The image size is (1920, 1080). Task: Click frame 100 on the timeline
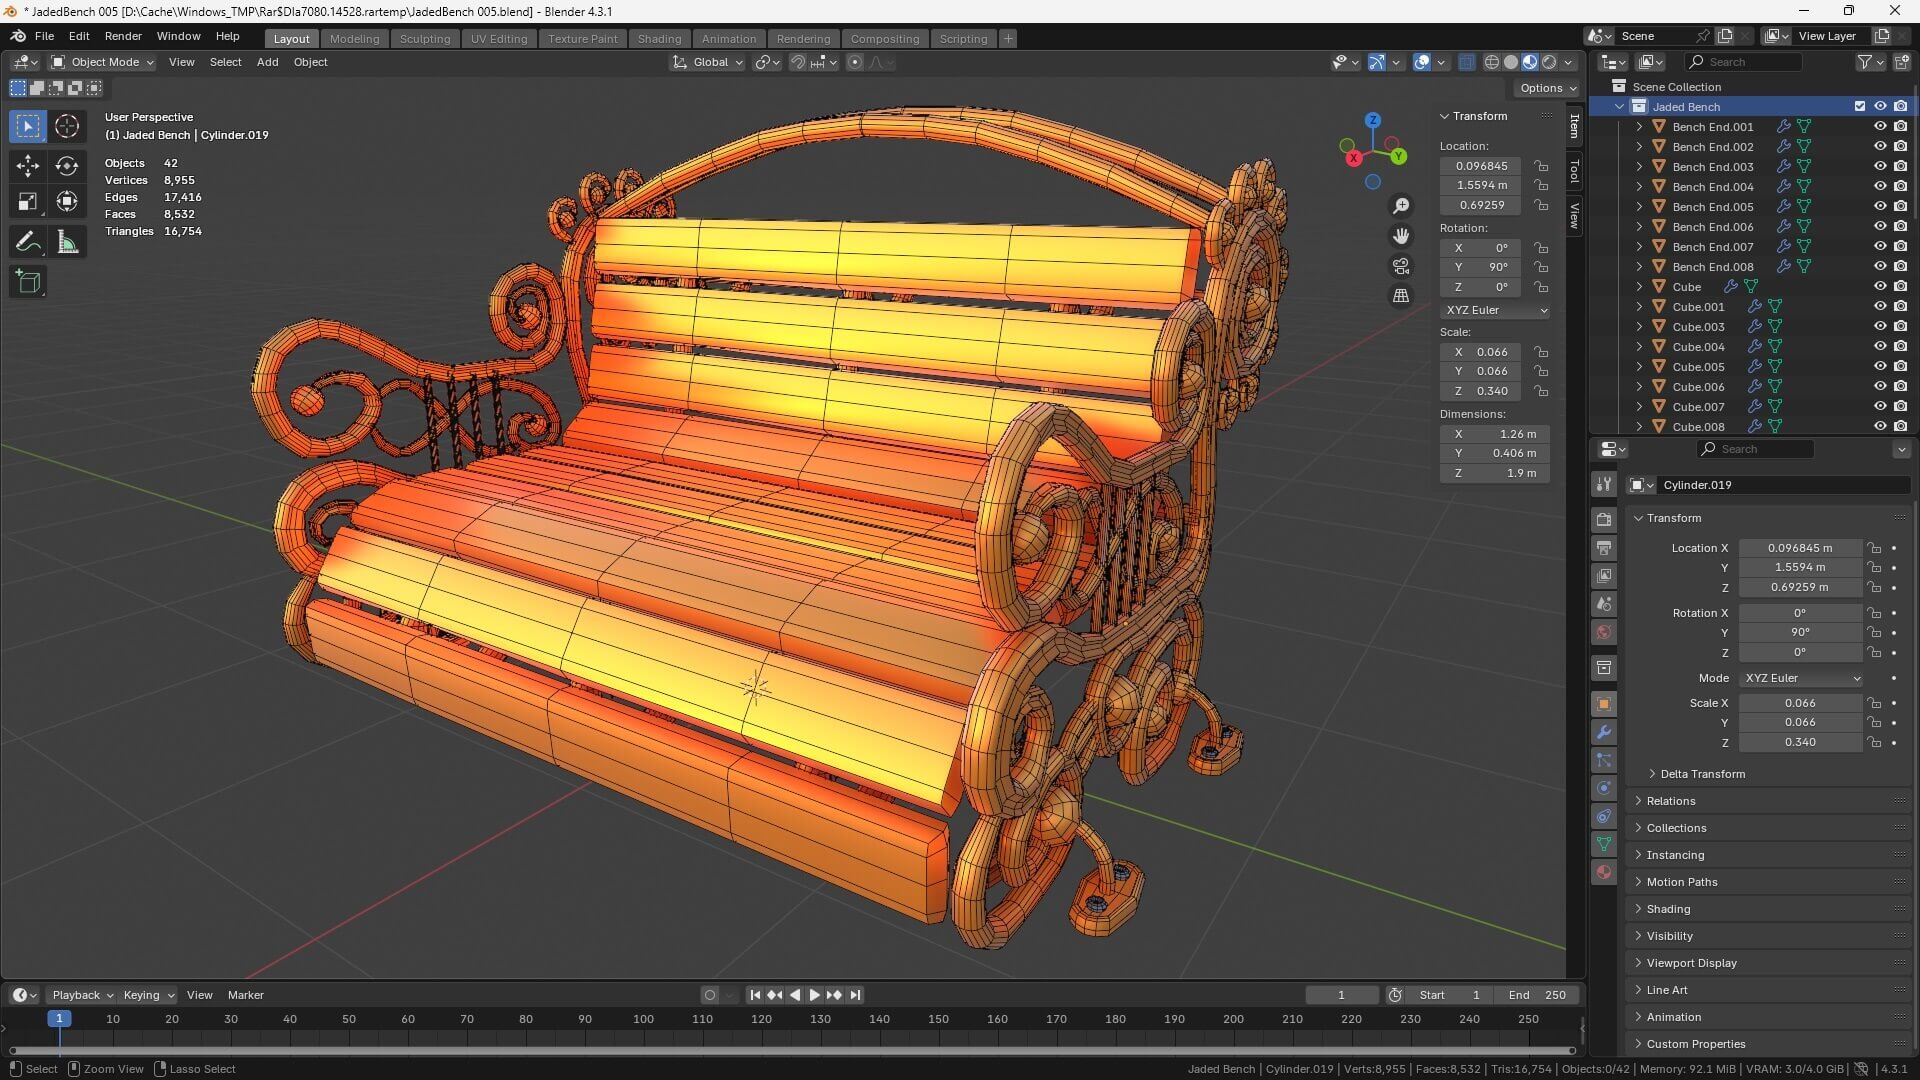click(x=643, y=1019)
